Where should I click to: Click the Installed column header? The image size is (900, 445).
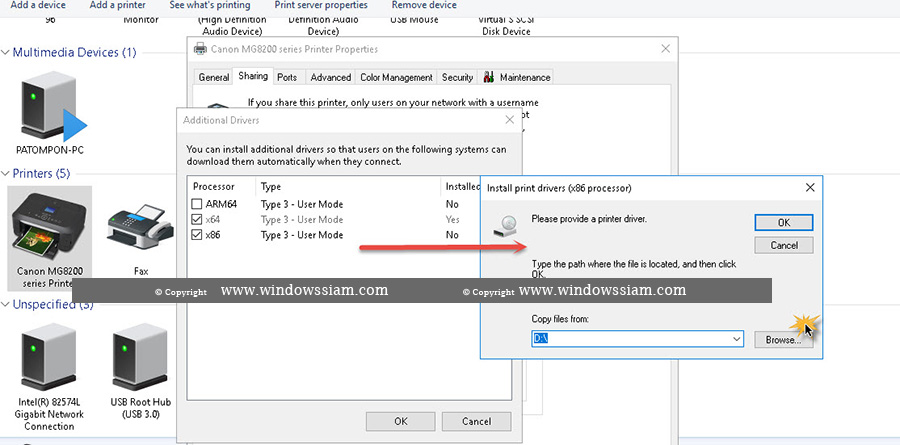point(462,187)
